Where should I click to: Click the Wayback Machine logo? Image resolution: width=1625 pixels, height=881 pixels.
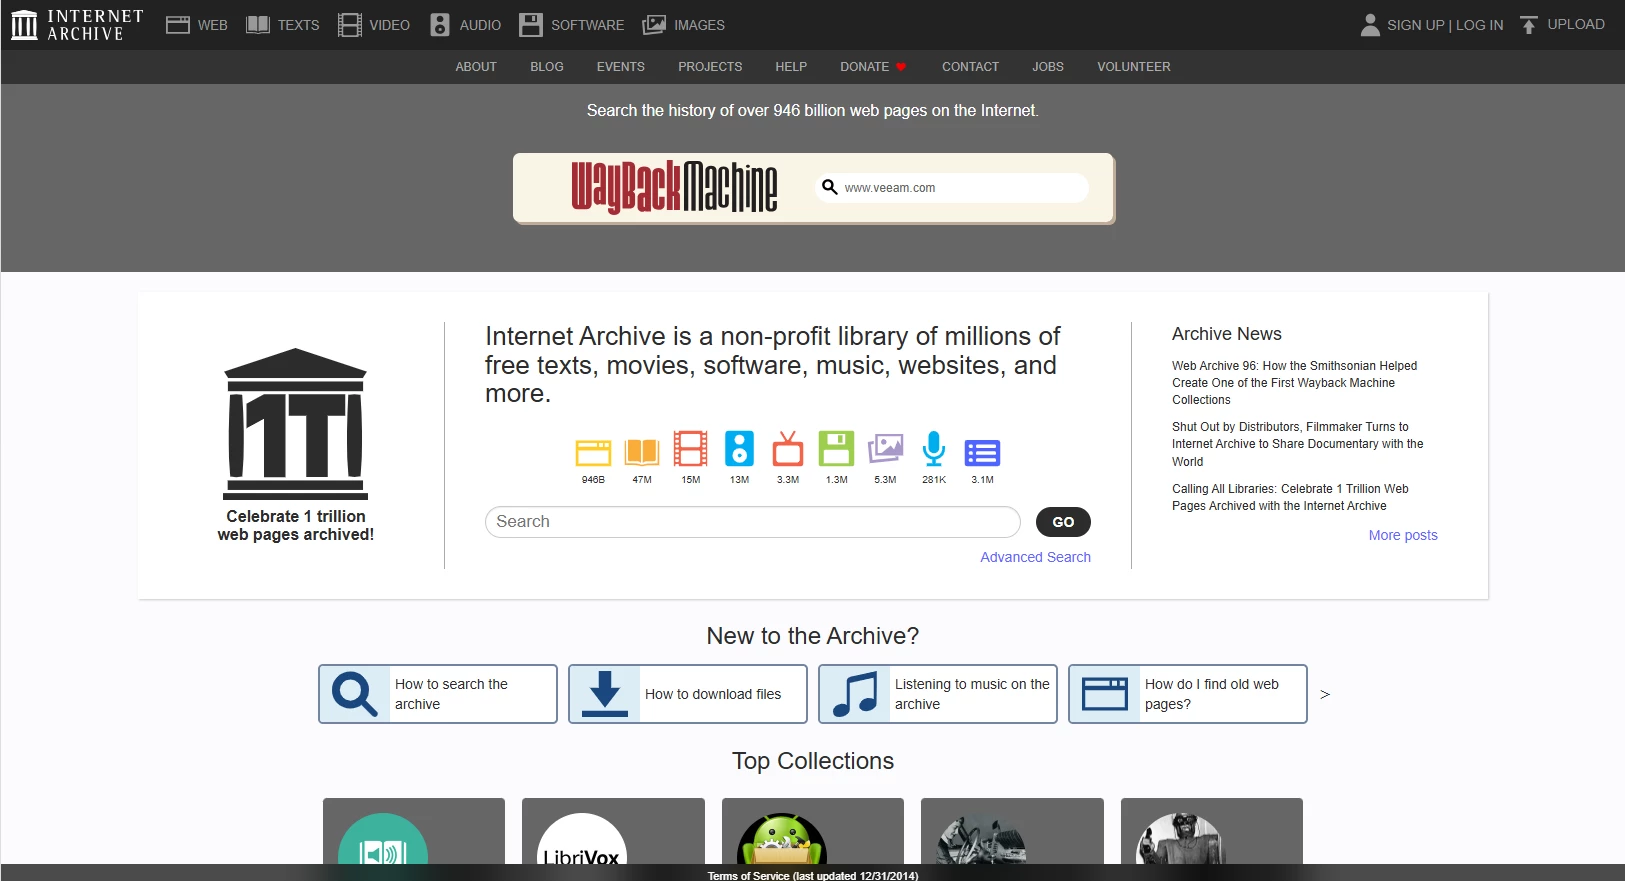tap(674, 187)
